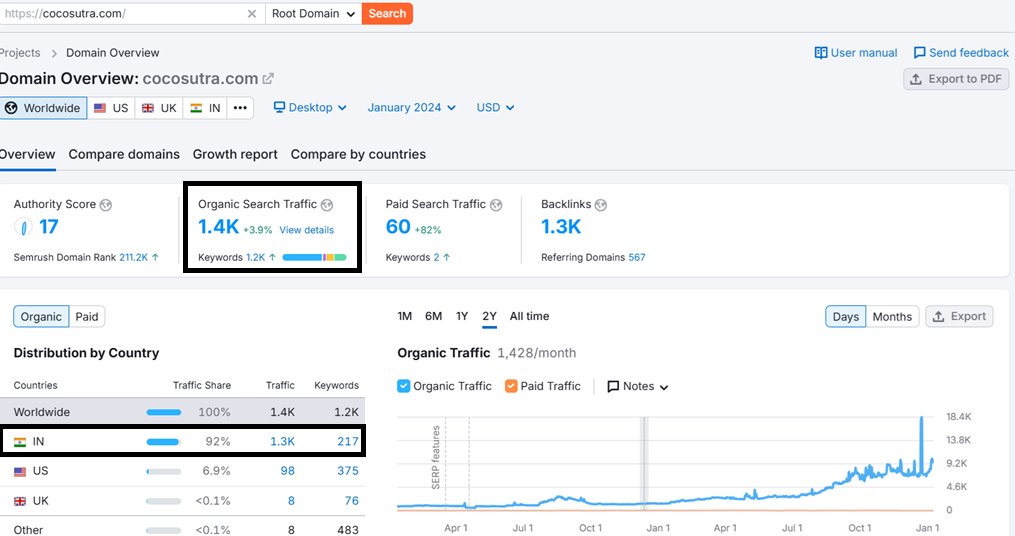Click the globe icon beside Organic Search Traffic

pos(327,205)
